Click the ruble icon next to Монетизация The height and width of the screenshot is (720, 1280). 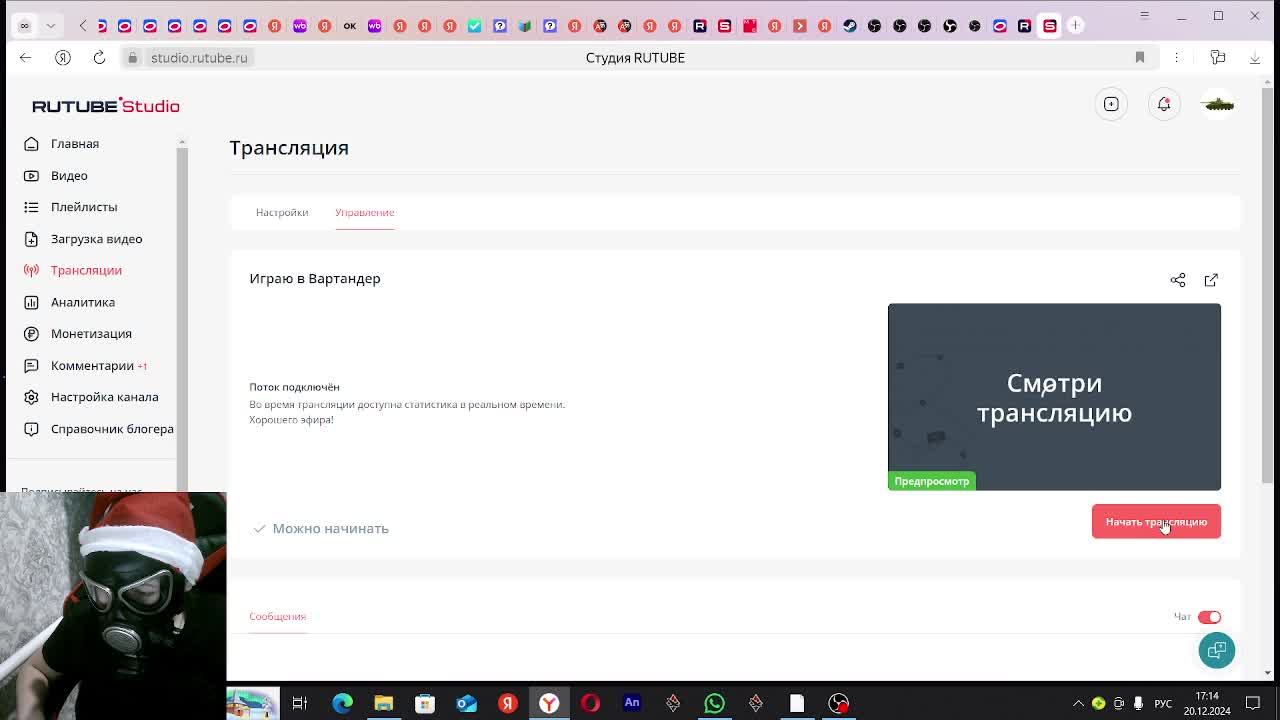31,334
